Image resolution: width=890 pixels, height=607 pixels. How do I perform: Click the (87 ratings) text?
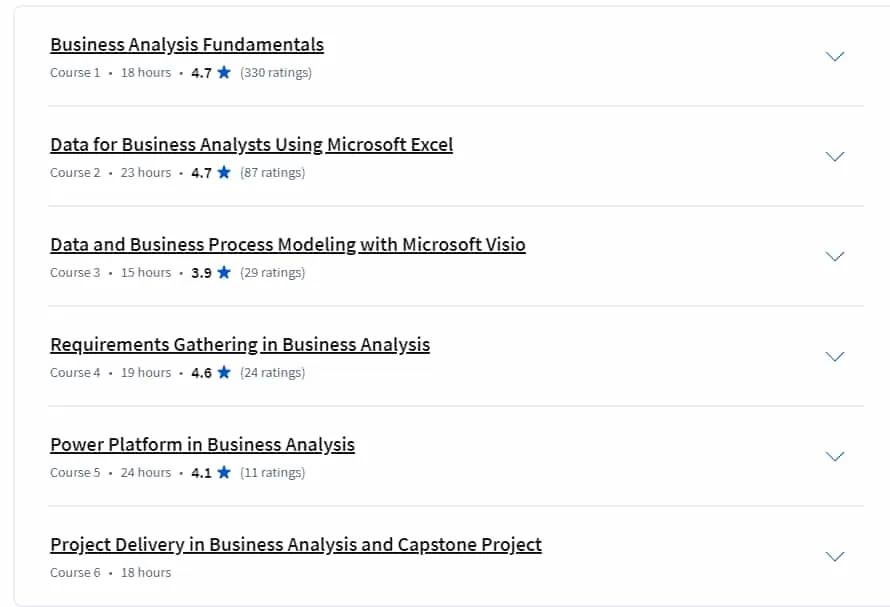pyautogui.click(x=272, y=173)
